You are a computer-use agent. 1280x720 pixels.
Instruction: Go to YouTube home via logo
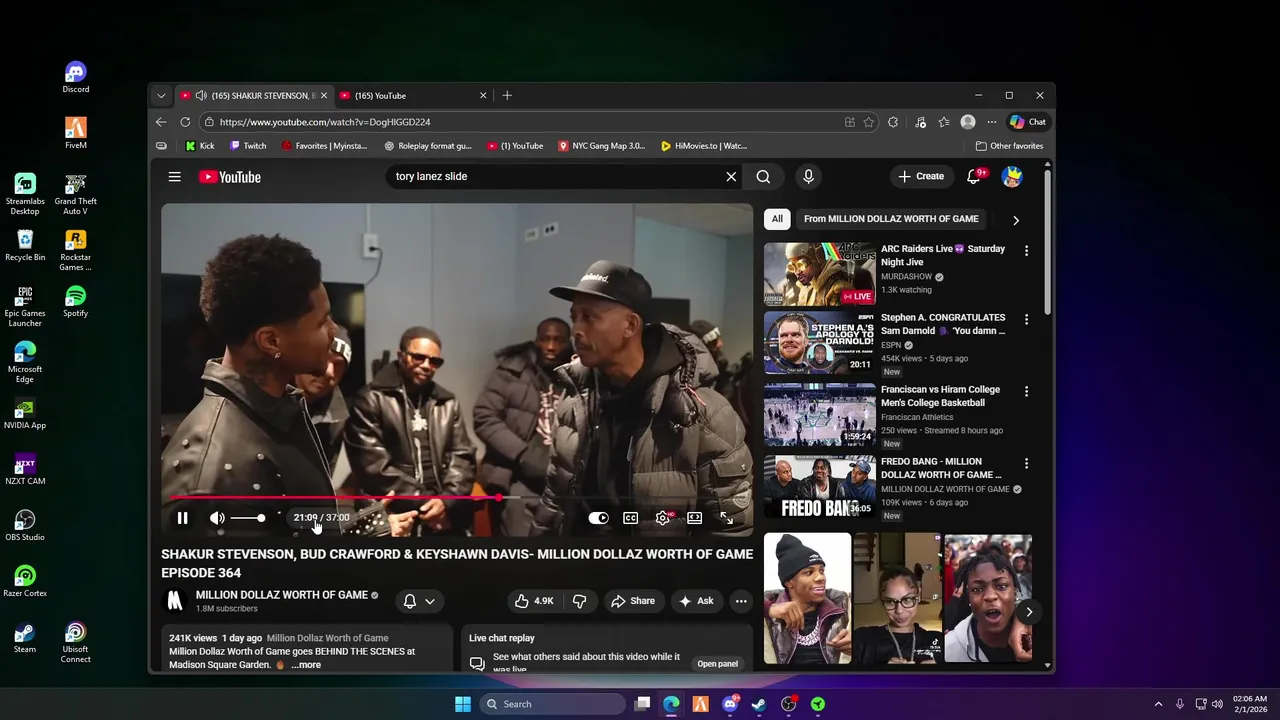(230, 177)
